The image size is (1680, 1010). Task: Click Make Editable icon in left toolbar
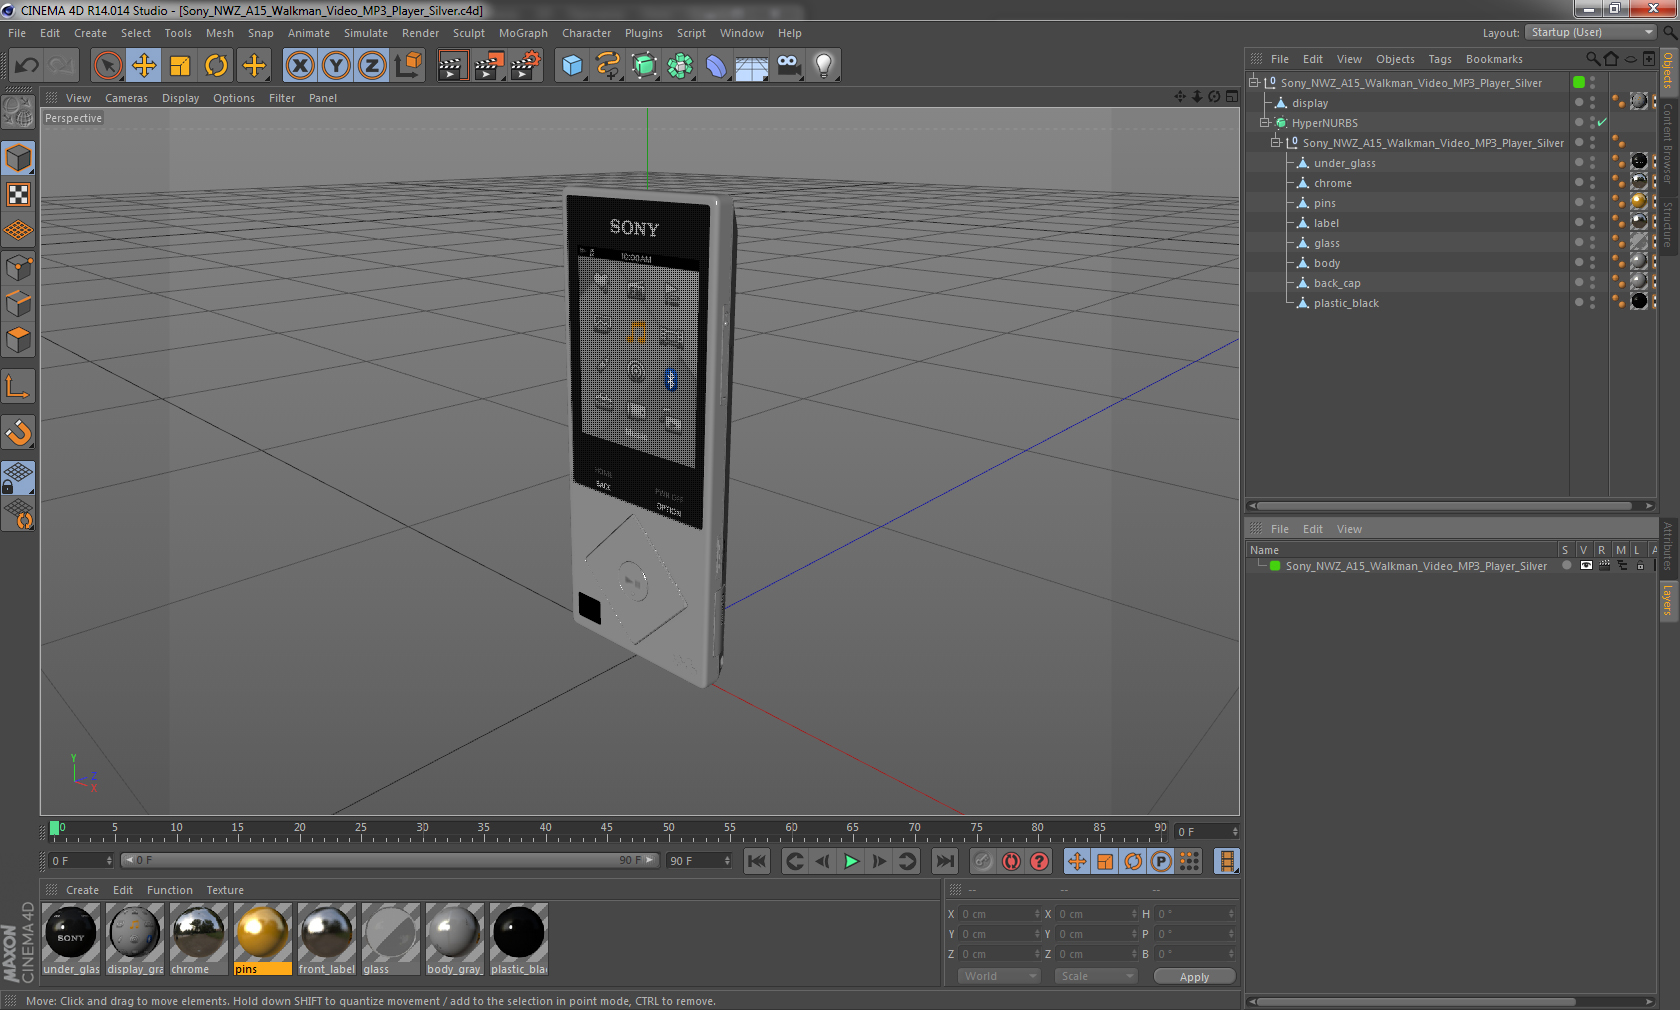[18, 111]
